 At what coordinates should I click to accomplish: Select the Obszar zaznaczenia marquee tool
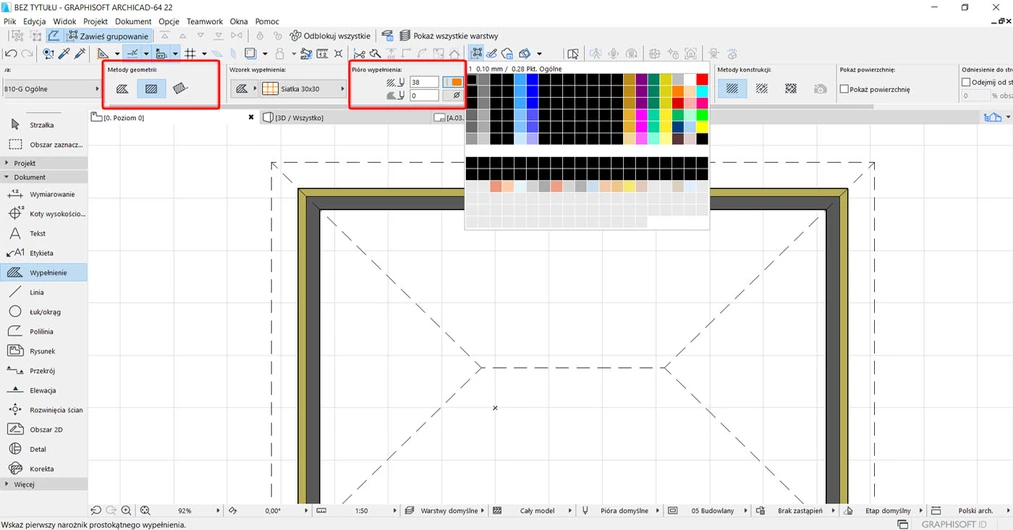click(44, 144)
